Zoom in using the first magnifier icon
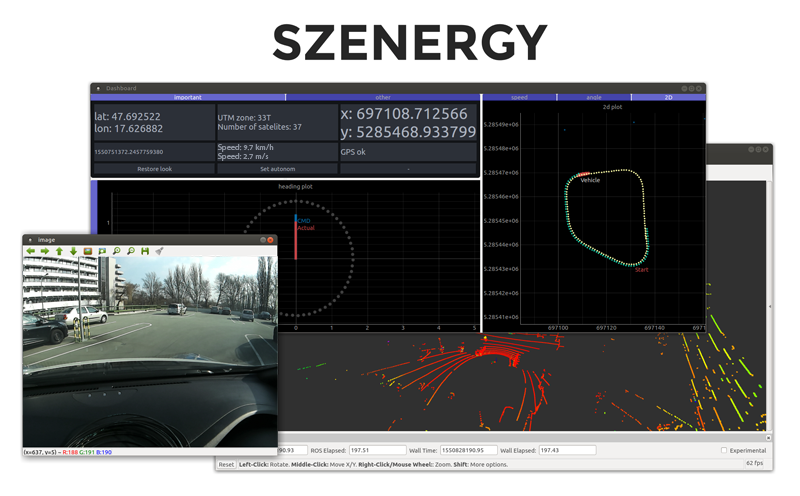Image resolution: width=800 pixels, height=496 pixels. (x=117, y=251)
